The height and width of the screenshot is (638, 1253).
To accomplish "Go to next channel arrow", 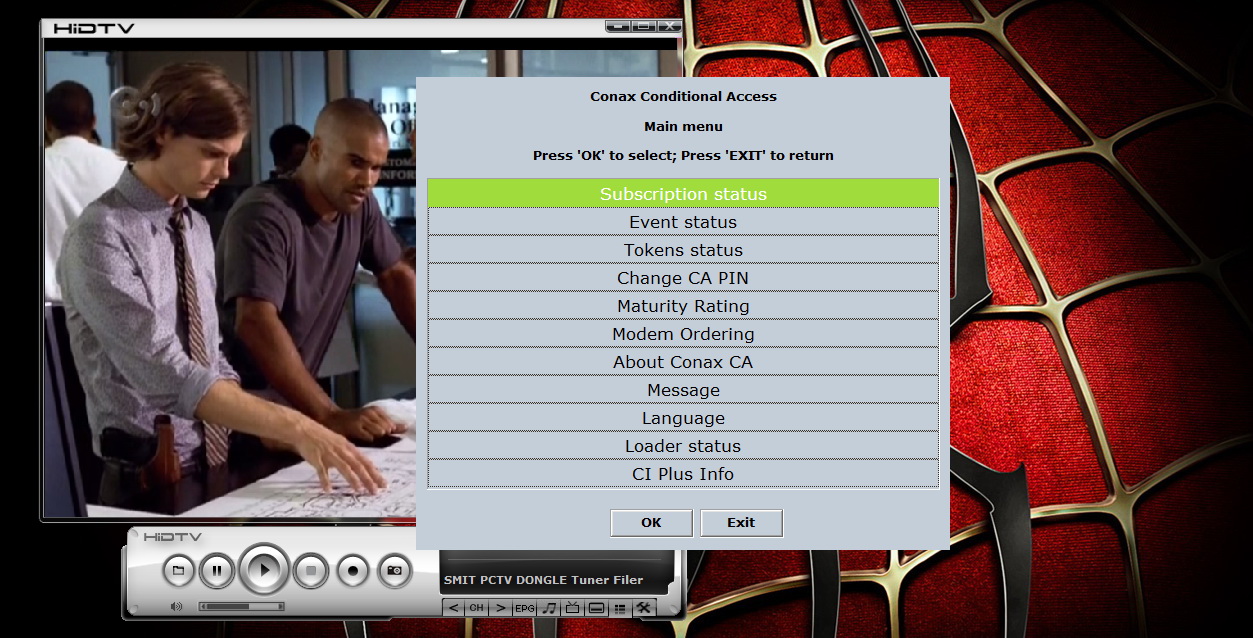I will pos(500,608).
